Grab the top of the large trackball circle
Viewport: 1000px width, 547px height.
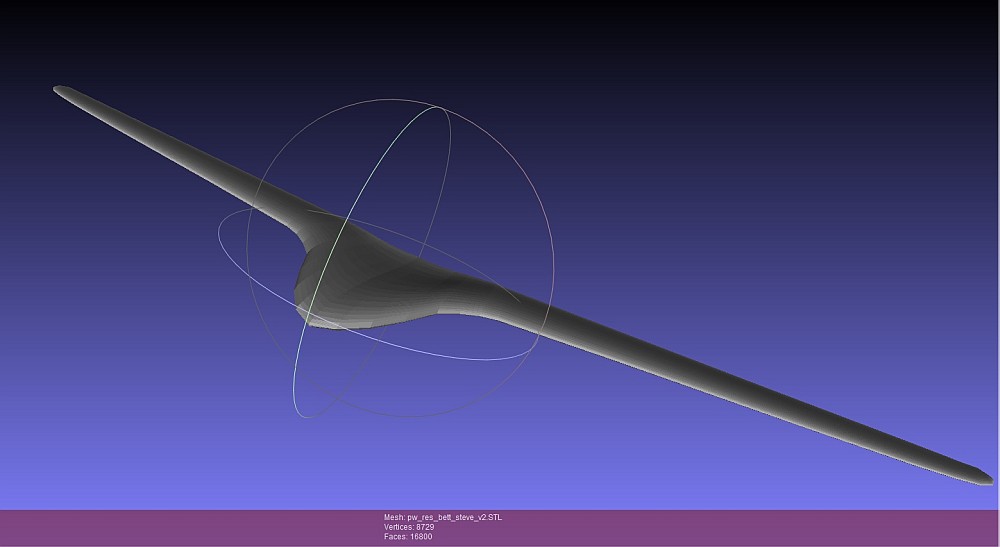(x=400, y=100)
